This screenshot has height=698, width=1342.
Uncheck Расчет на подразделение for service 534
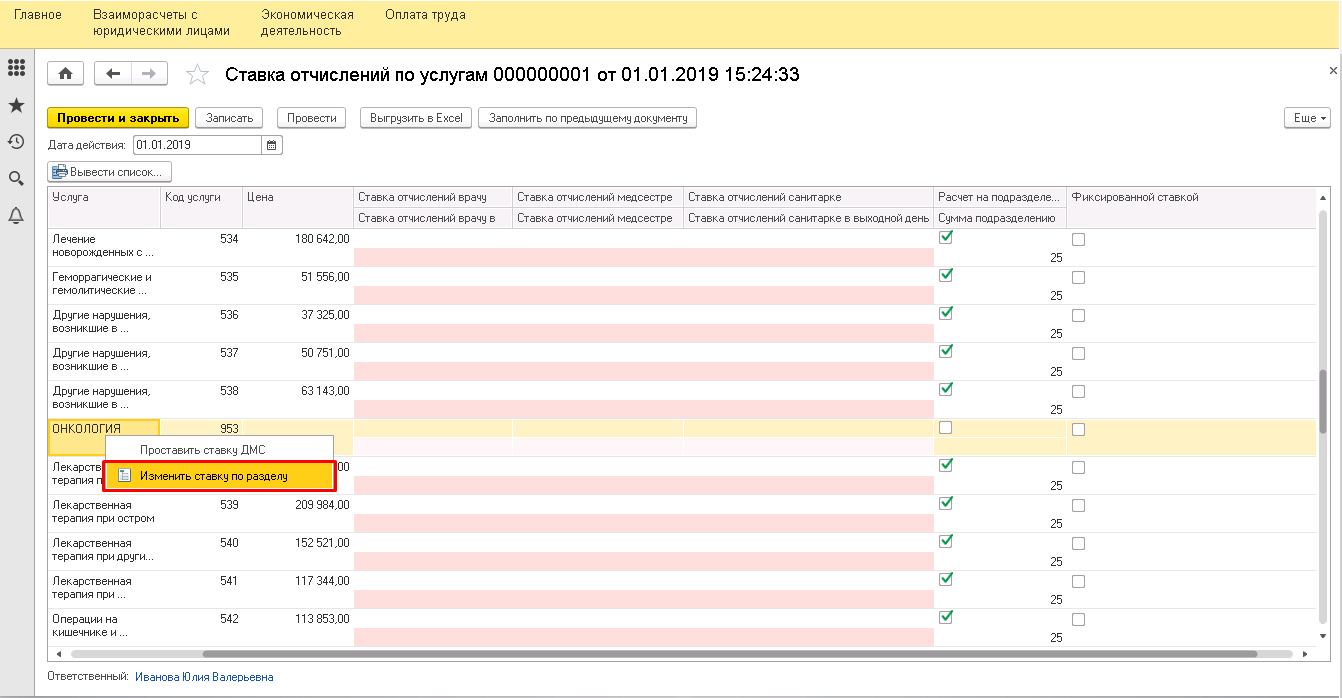tap(946, 238)
